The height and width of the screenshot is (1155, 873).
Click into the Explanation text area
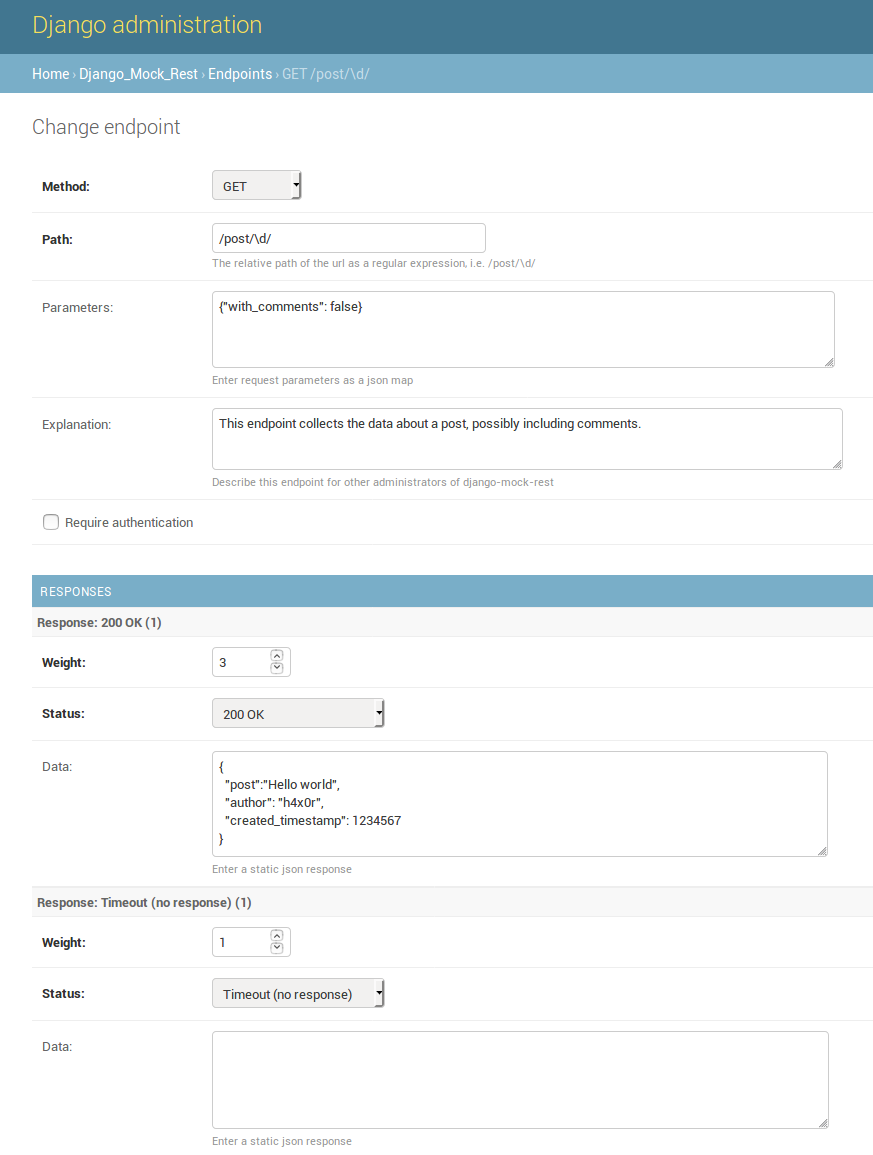point(527,439)
